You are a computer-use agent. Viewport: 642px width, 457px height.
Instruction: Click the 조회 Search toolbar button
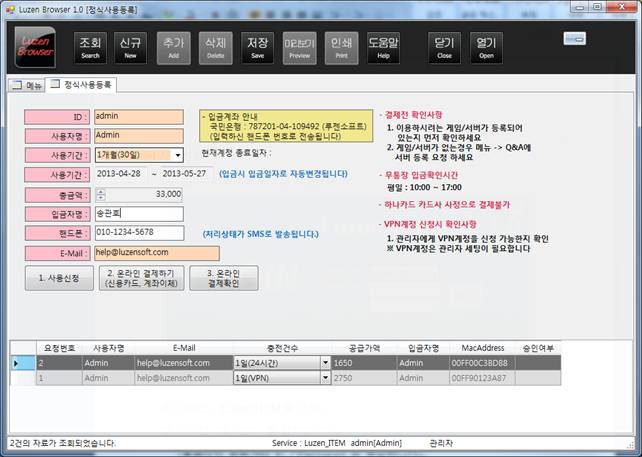click(x=90, y=47)
